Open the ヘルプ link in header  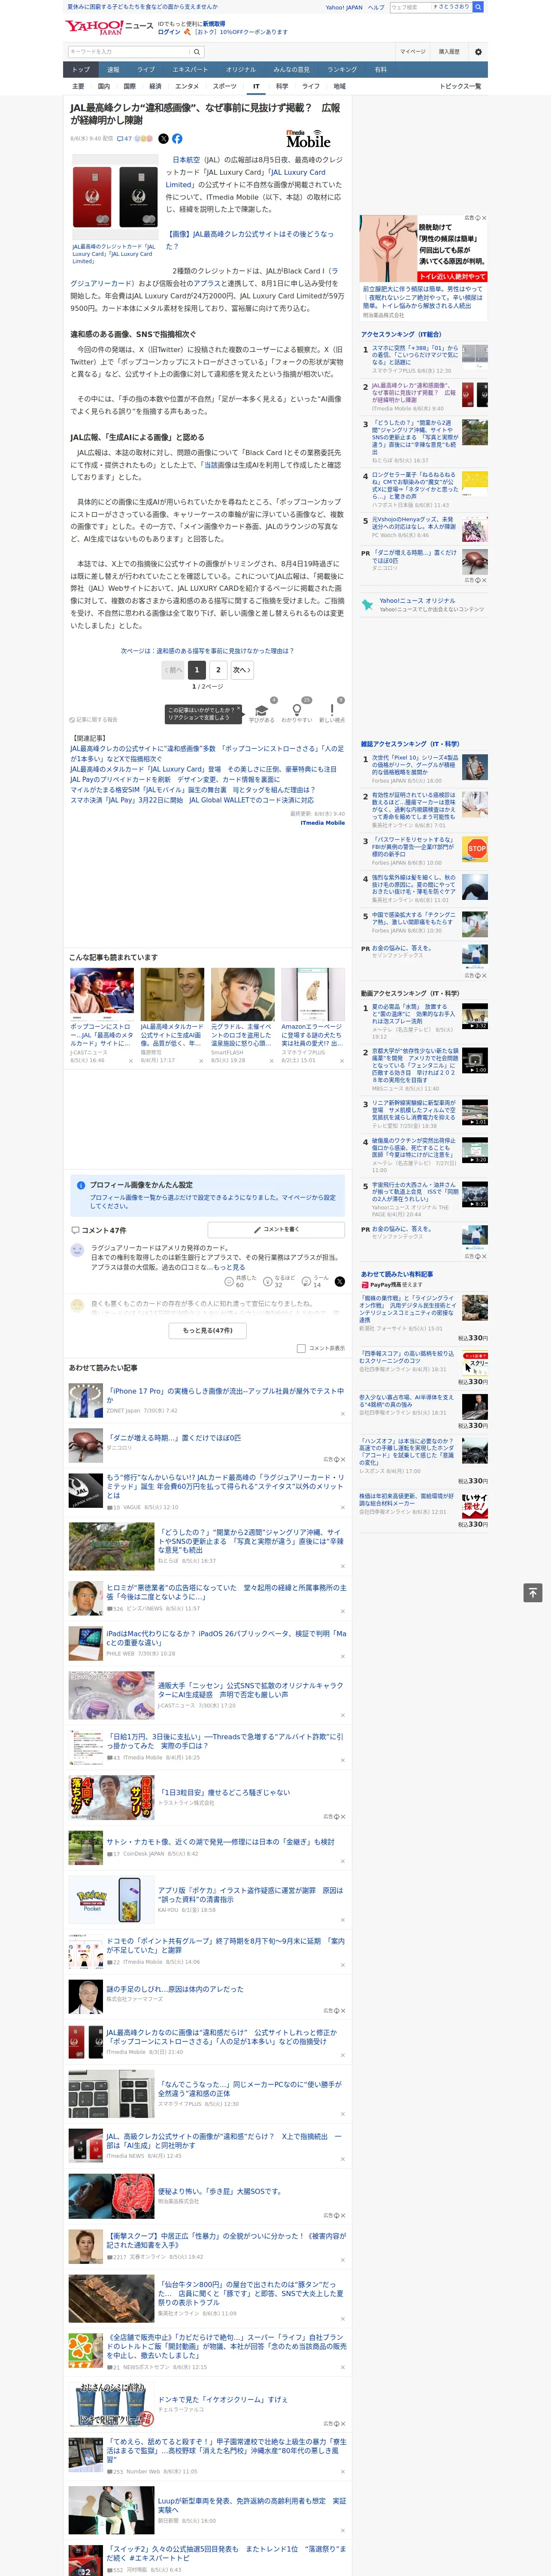376,7
